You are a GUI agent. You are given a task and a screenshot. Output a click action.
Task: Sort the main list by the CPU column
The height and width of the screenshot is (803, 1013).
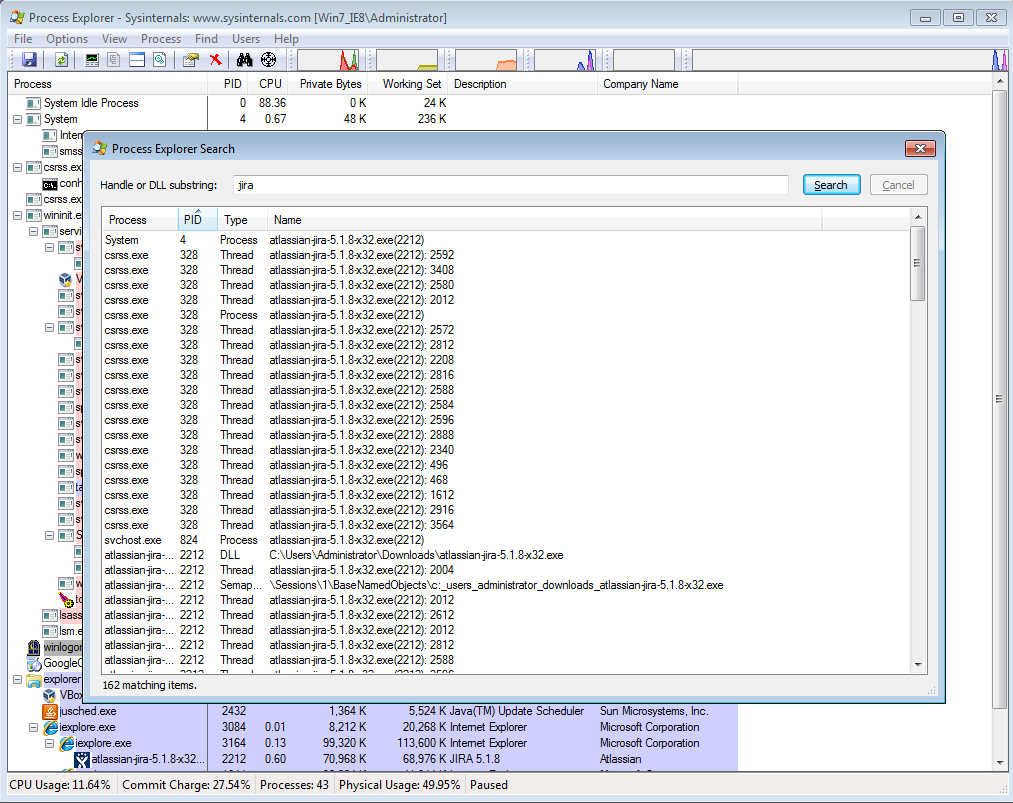point(269,84)
